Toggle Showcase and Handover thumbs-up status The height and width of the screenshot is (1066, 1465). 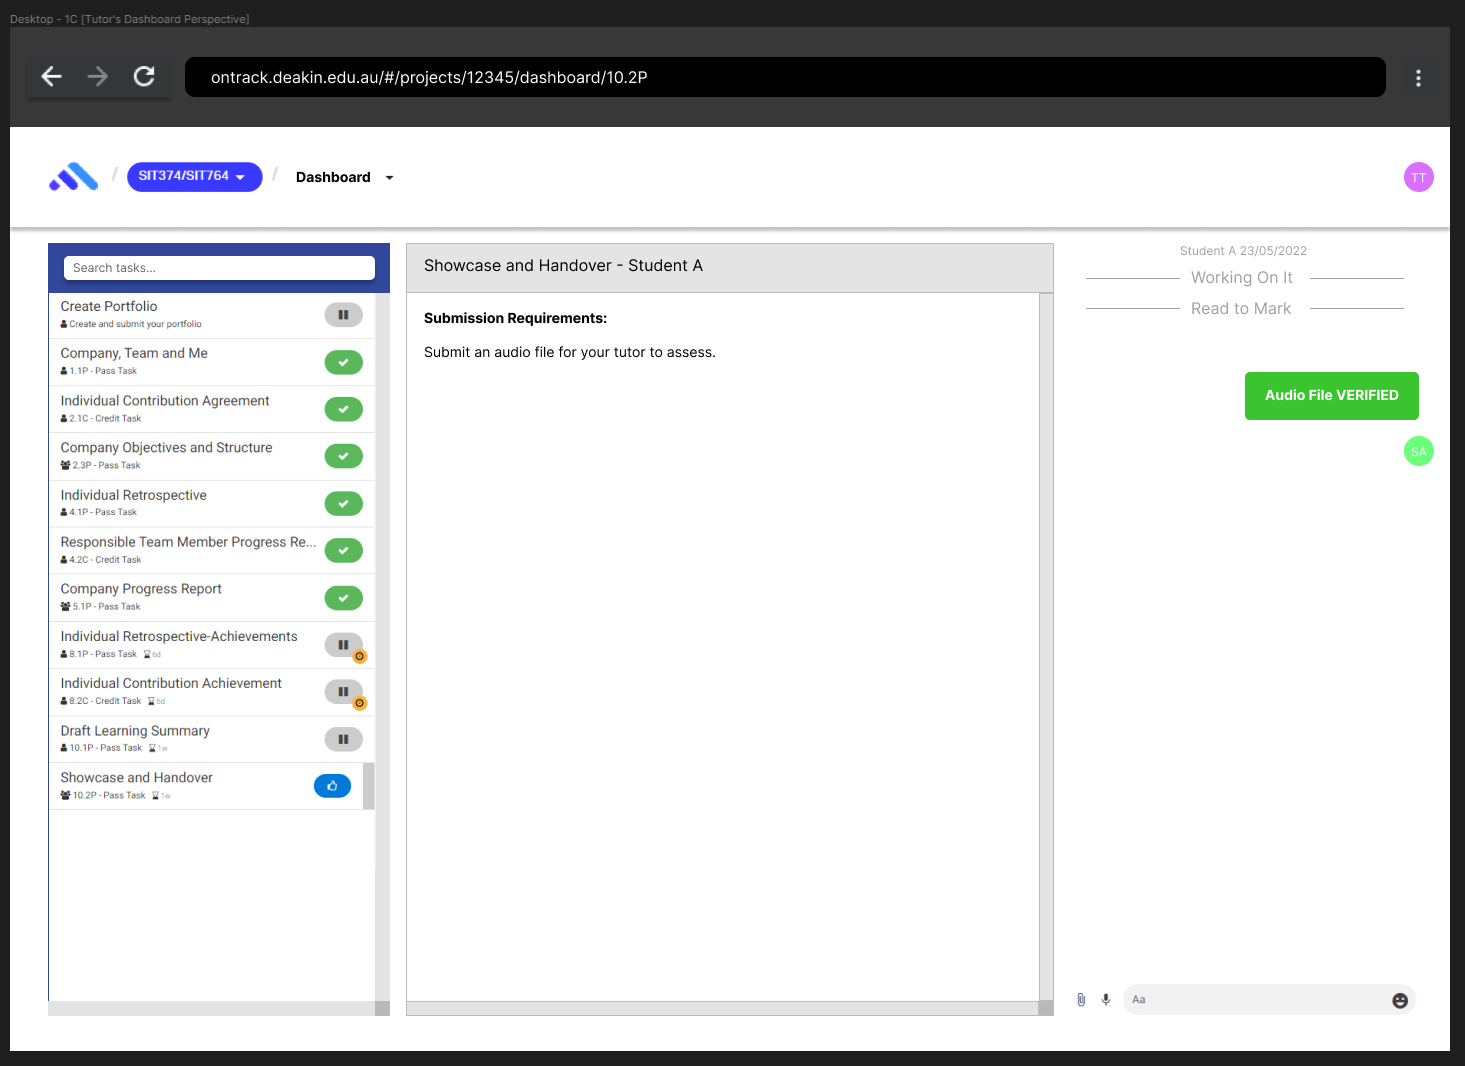(332, 786)
